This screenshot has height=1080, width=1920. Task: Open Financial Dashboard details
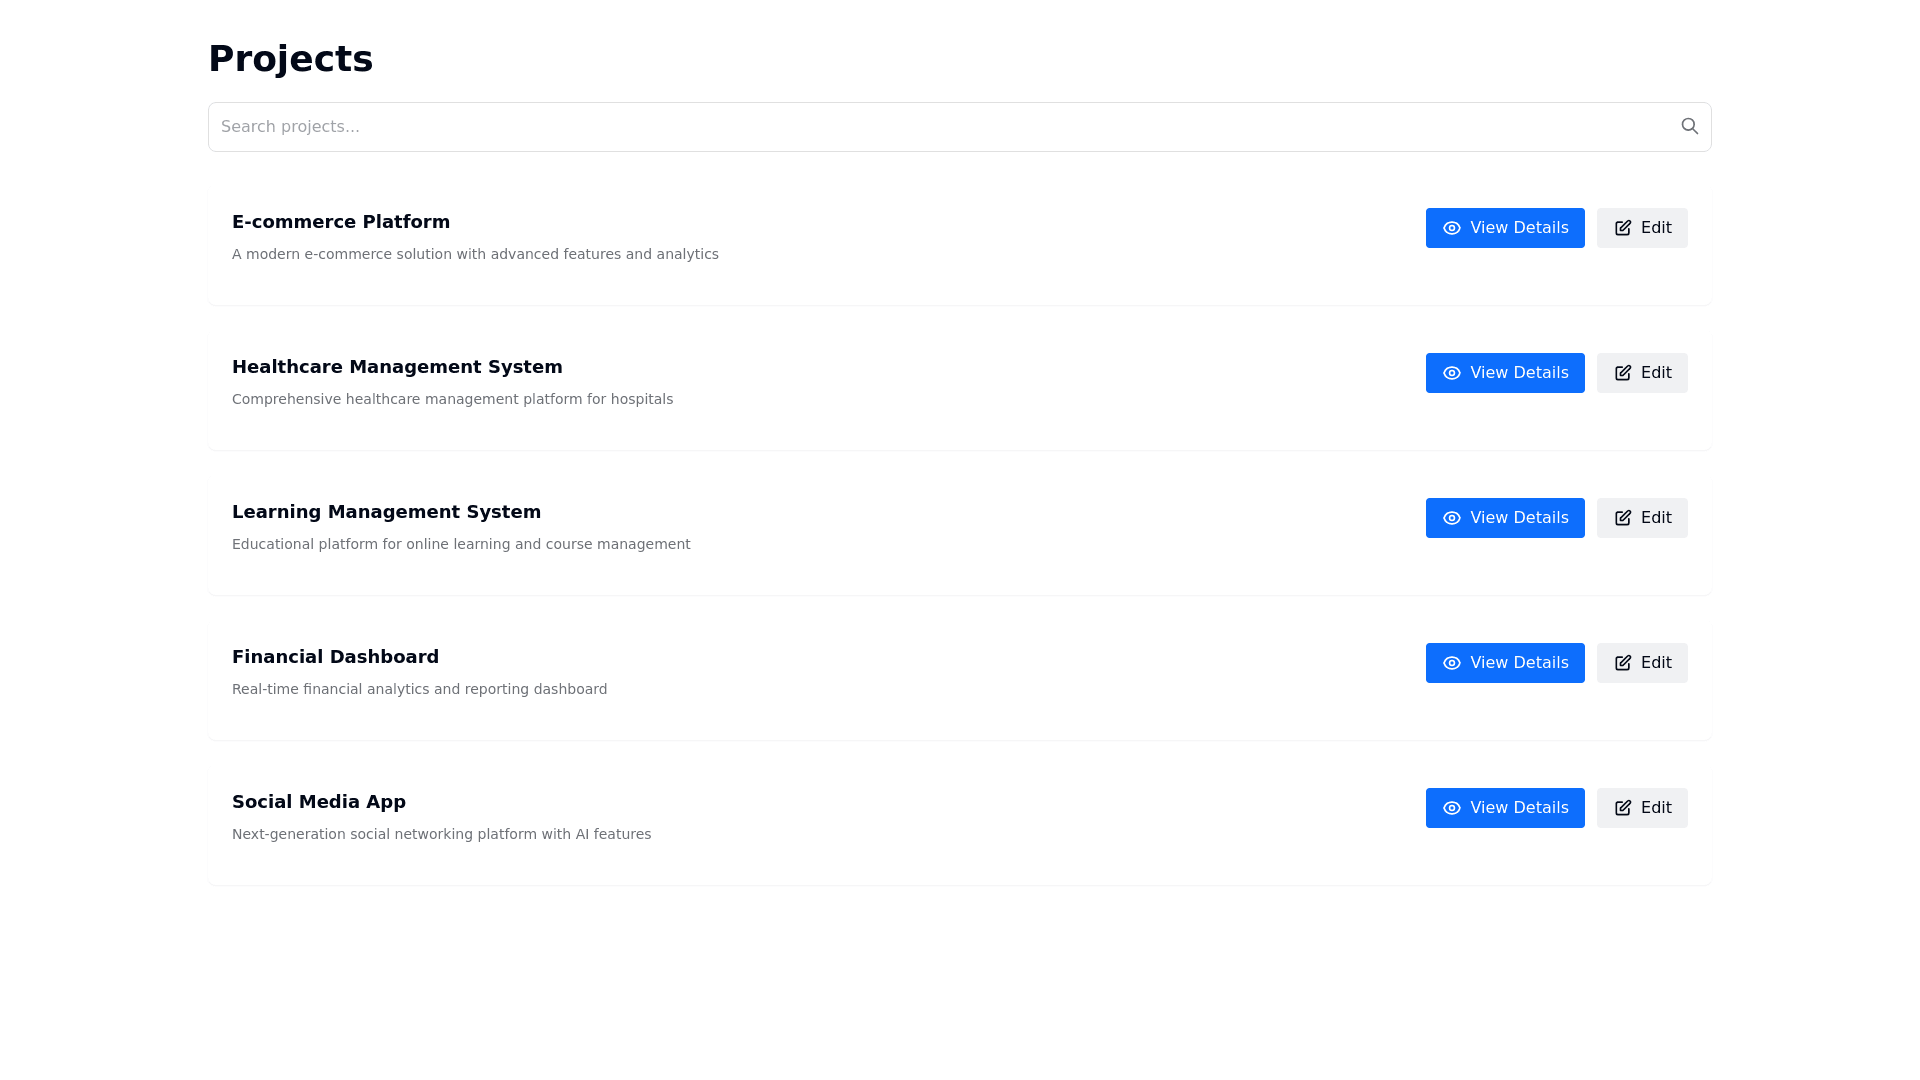tap(1505, 663)
